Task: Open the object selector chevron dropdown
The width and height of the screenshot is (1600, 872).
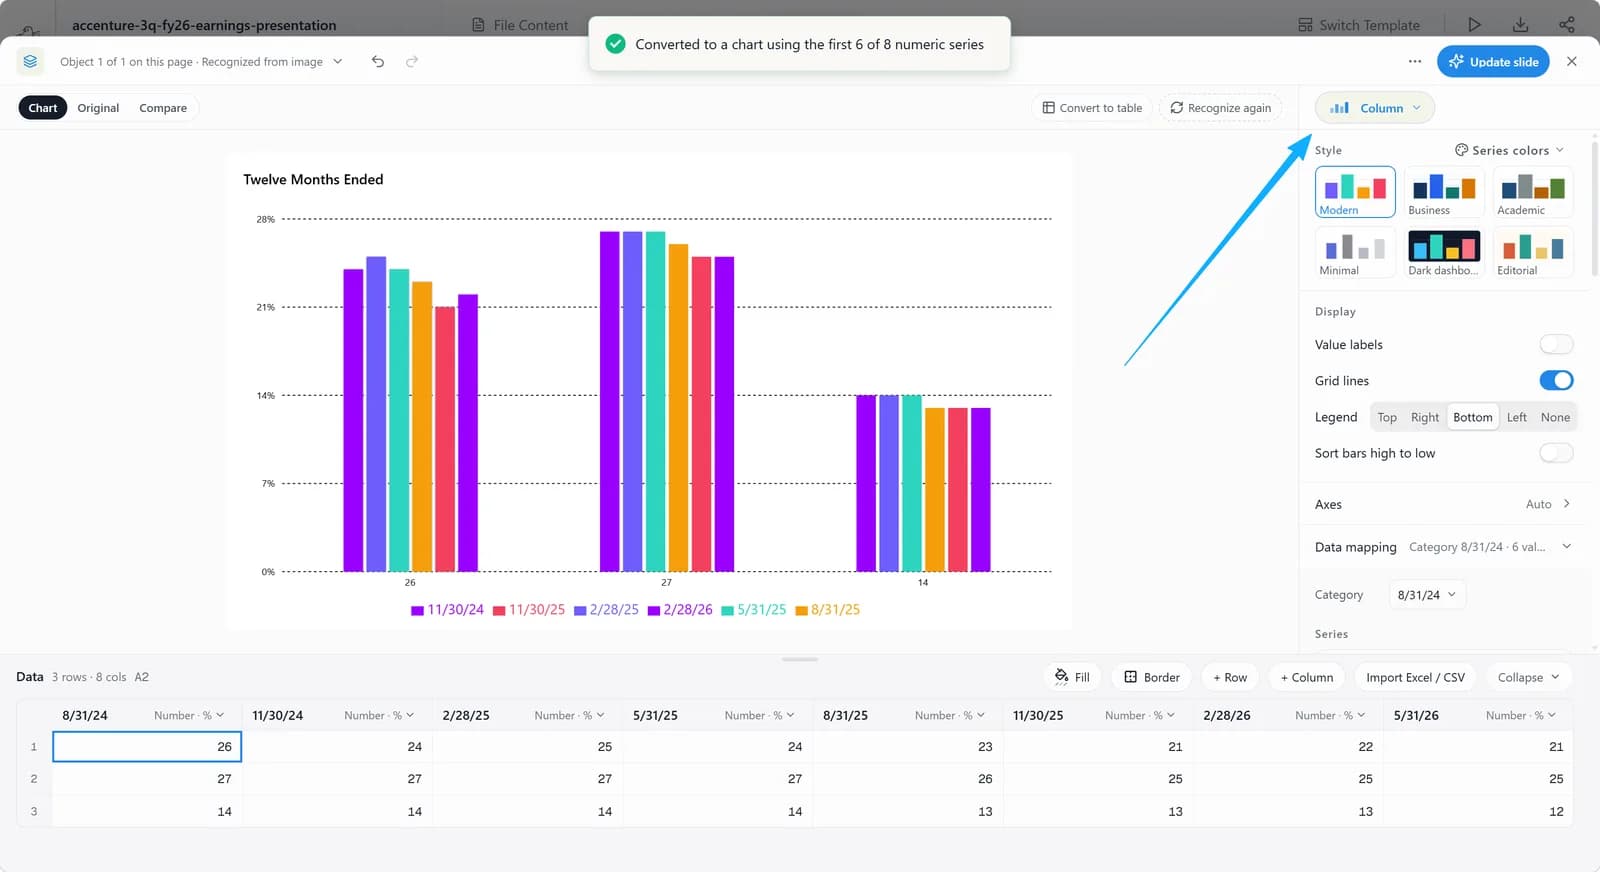Action: pos(338,62)
